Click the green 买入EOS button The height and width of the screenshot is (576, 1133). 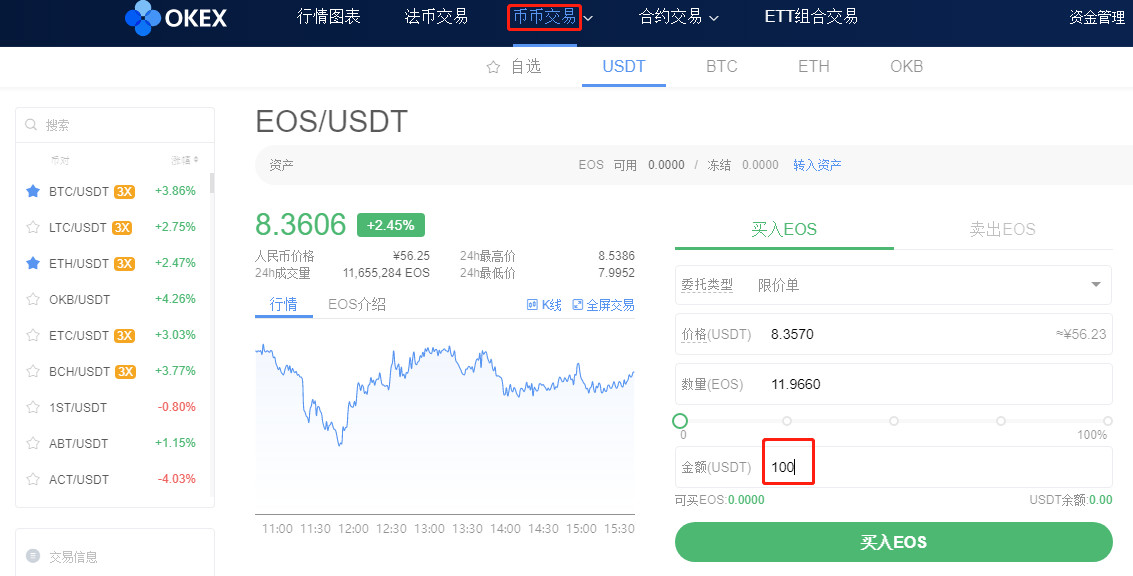tap(893, 542)
